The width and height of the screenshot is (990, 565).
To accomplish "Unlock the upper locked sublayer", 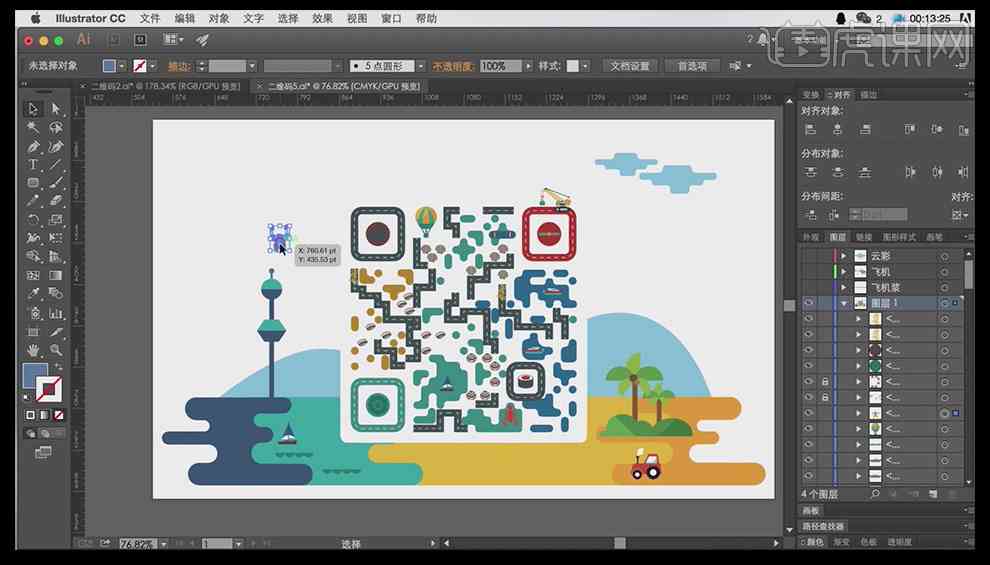I will [825, 382].
